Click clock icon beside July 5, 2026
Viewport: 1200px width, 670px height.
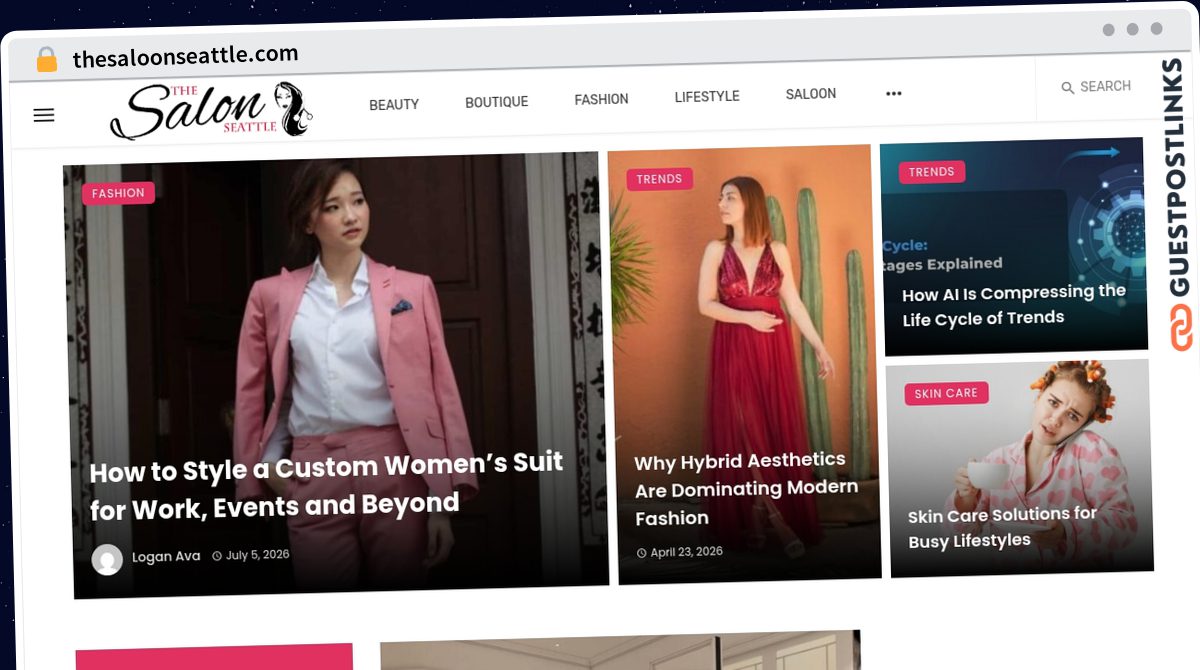[217, 556]
